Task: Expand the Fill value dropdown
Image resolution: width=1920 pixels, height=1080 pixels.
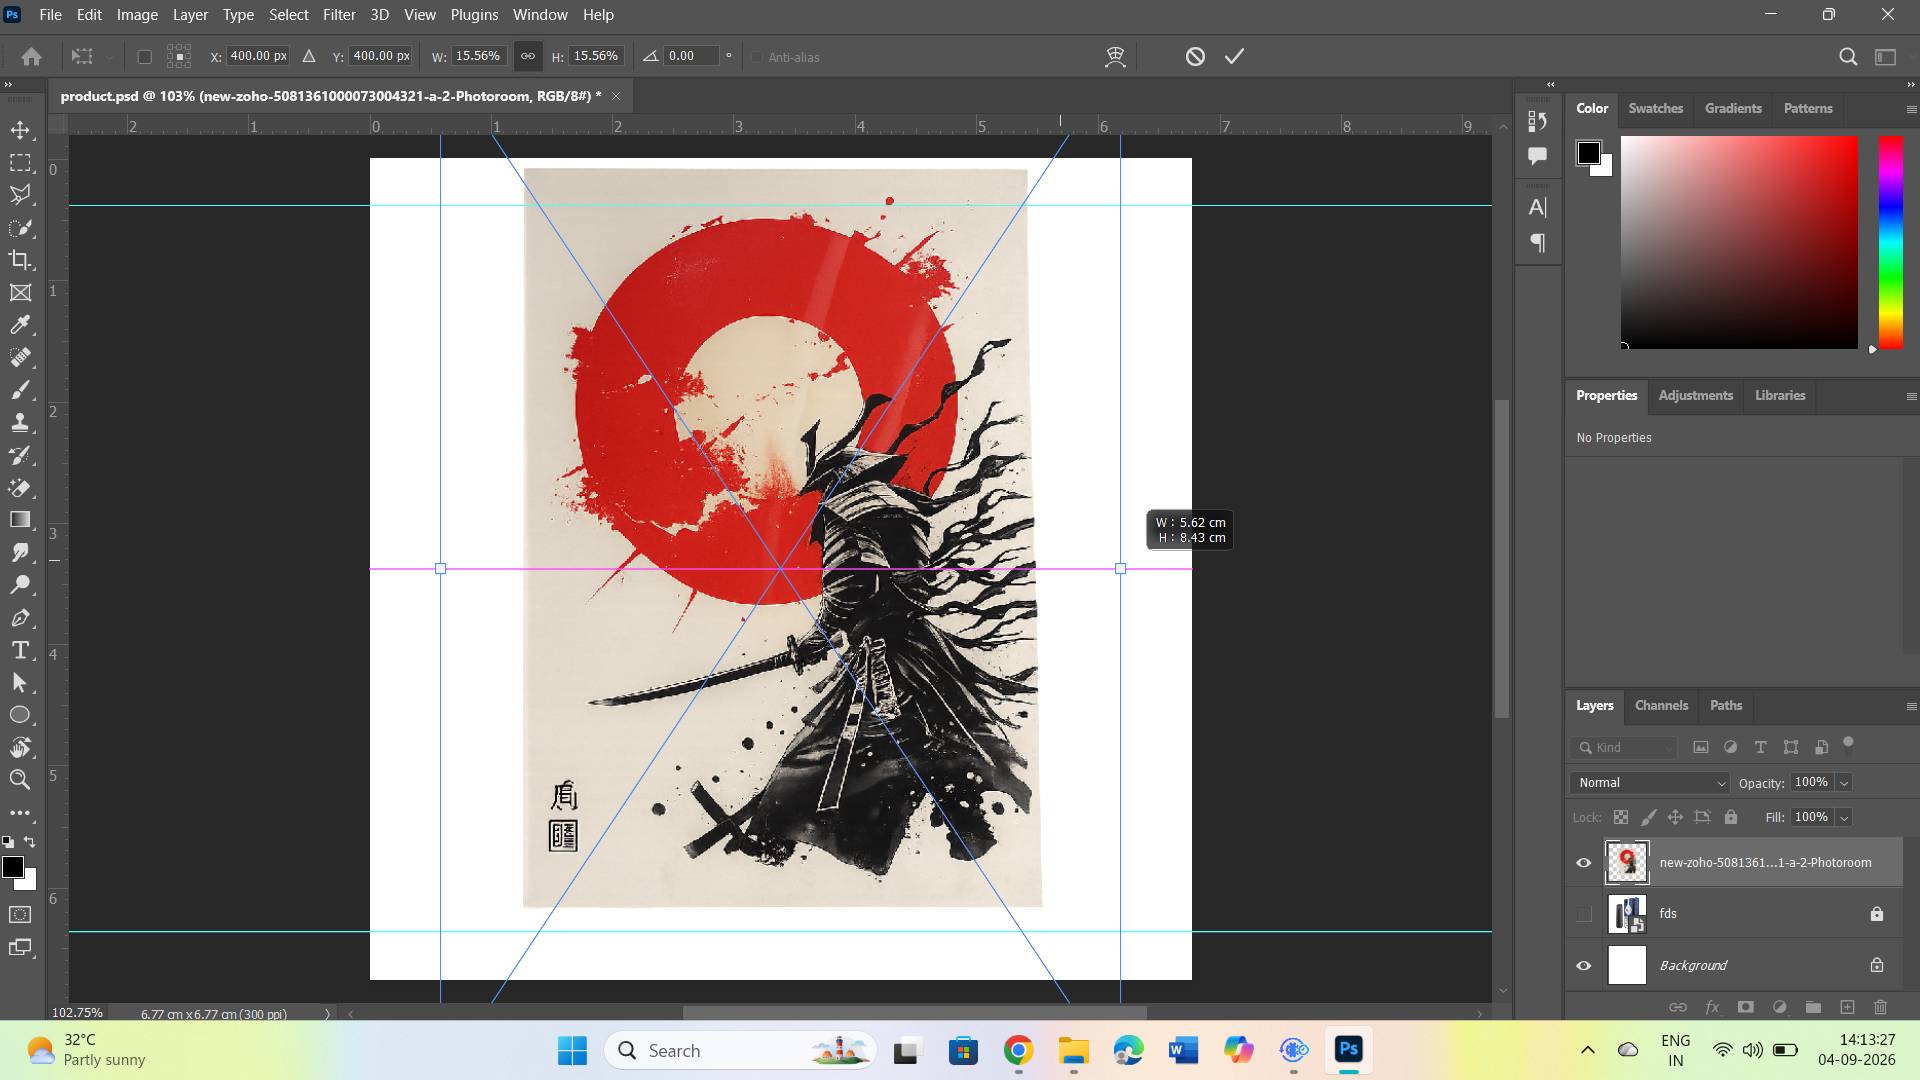Action: tap(1844, 818)
